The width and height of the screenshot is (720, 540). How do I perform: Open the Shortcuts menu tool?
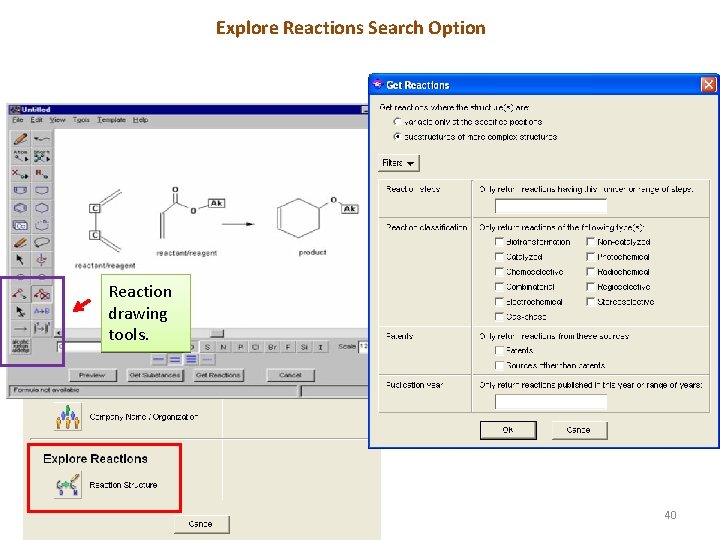coord(42,156)
